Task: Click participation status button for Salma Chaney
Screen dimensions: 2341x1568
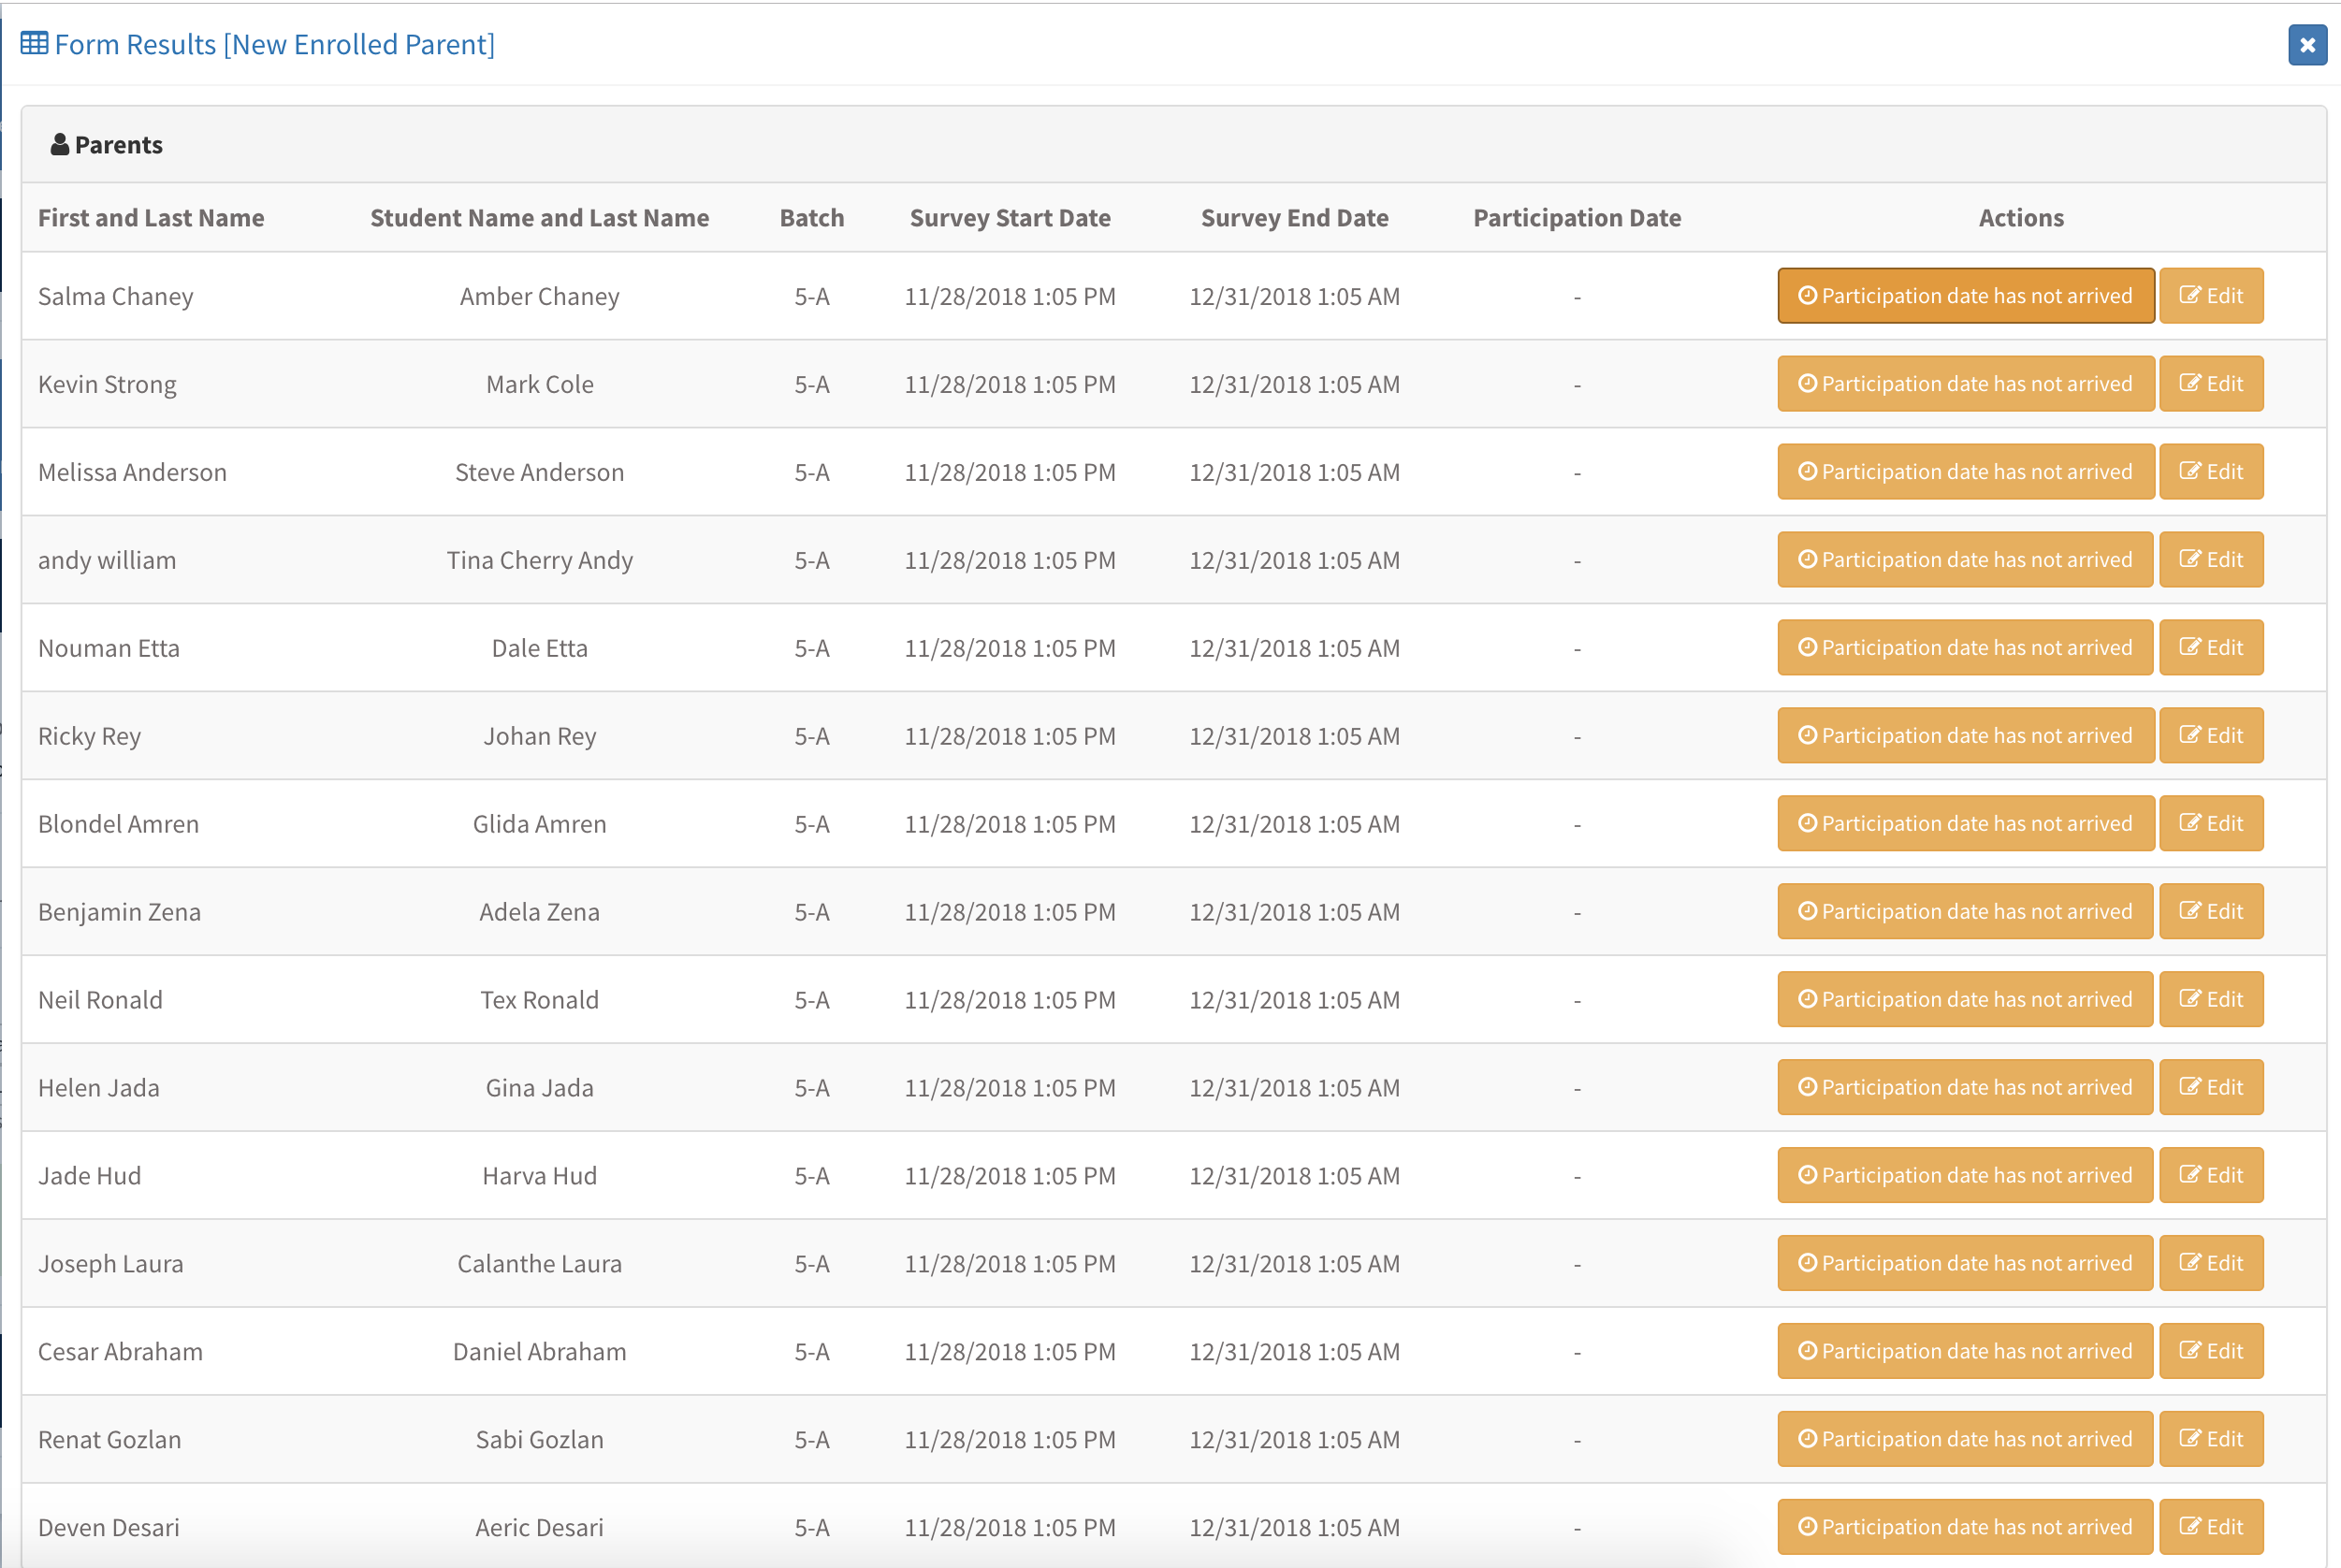Action: click(x=1966, y=296)
